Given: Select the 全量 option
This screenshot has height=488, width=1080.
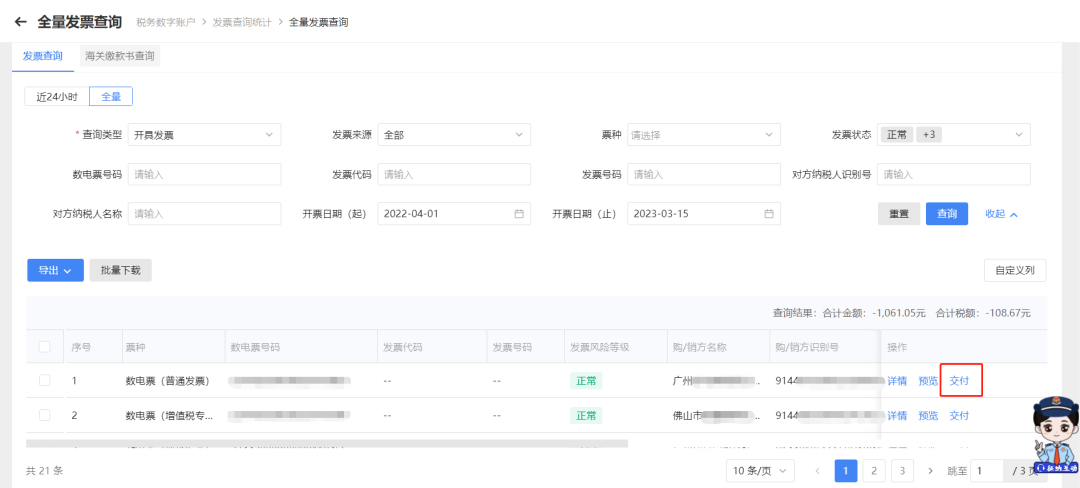Looking at the screenshot, I should 111,96.
